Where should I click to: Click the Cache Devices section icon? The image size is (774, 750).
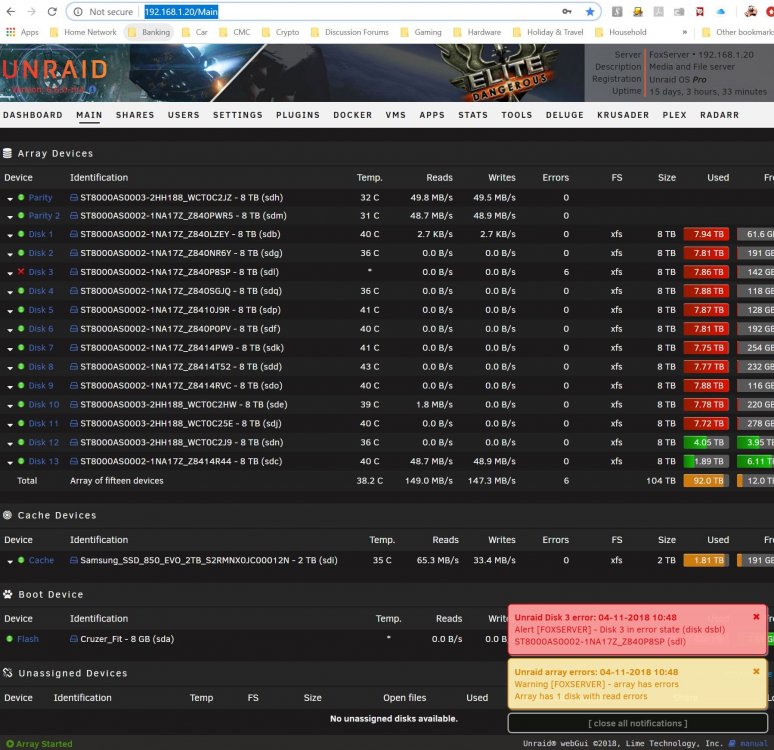7,515
